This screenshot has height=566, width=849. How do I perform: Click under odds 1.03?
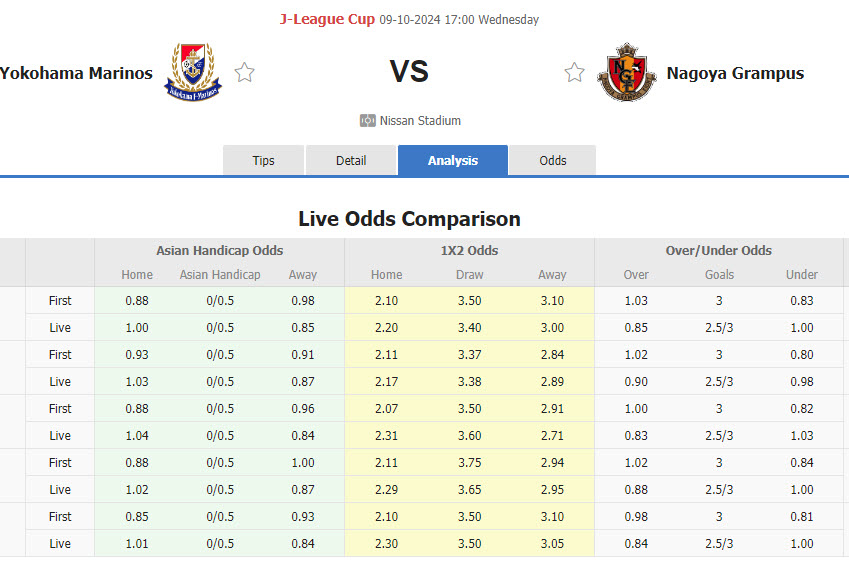(x=802, y=436)
